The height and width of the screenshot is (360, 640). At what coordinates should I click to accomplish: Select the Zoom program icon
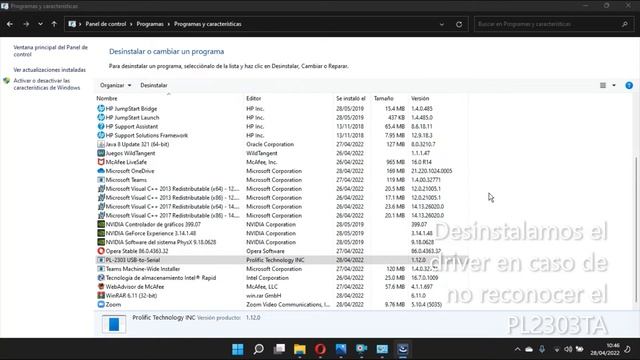(x=101, y=304)
